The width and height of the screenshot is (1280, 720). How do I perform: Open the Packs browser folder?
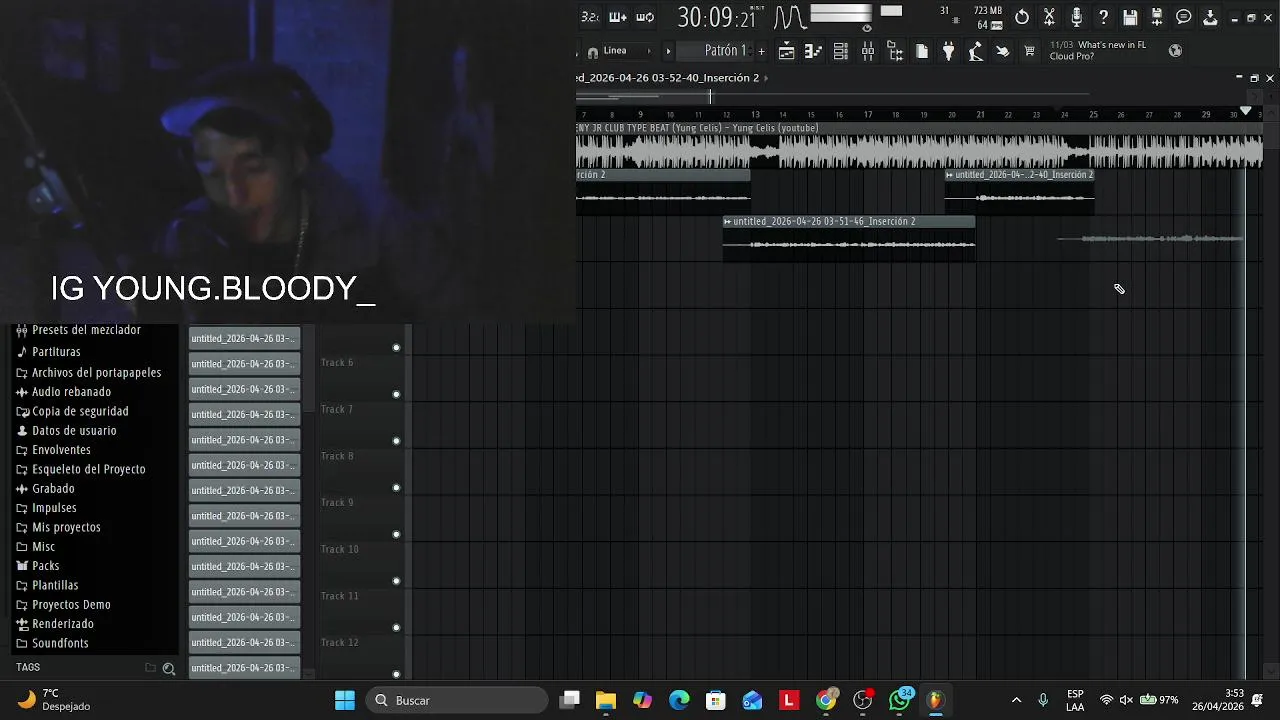pos(45,566)
